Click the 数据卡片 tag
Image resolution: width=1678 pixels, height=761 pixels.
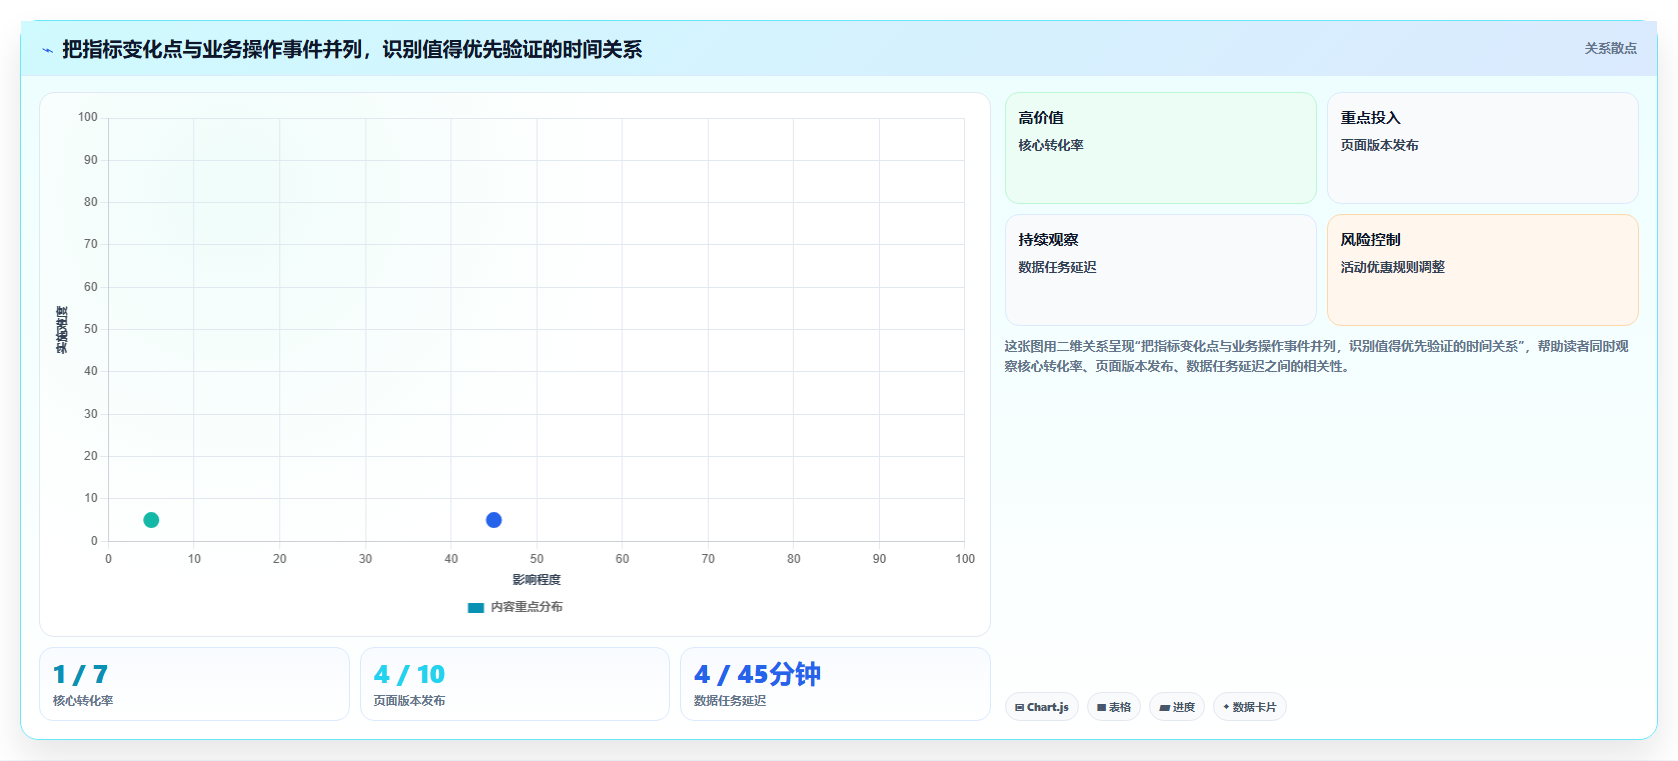(x=1250, y=707)
